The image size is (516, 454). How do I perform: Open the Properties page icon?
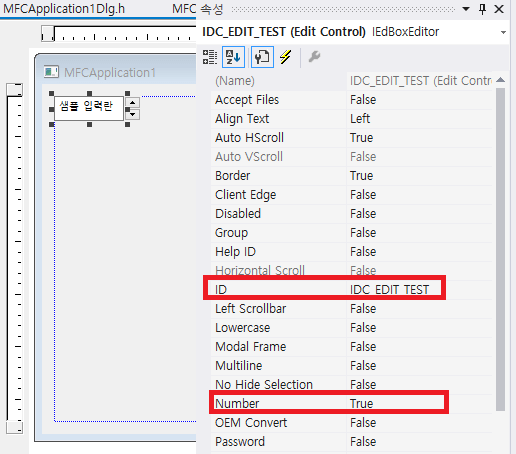tap(262, 57)
